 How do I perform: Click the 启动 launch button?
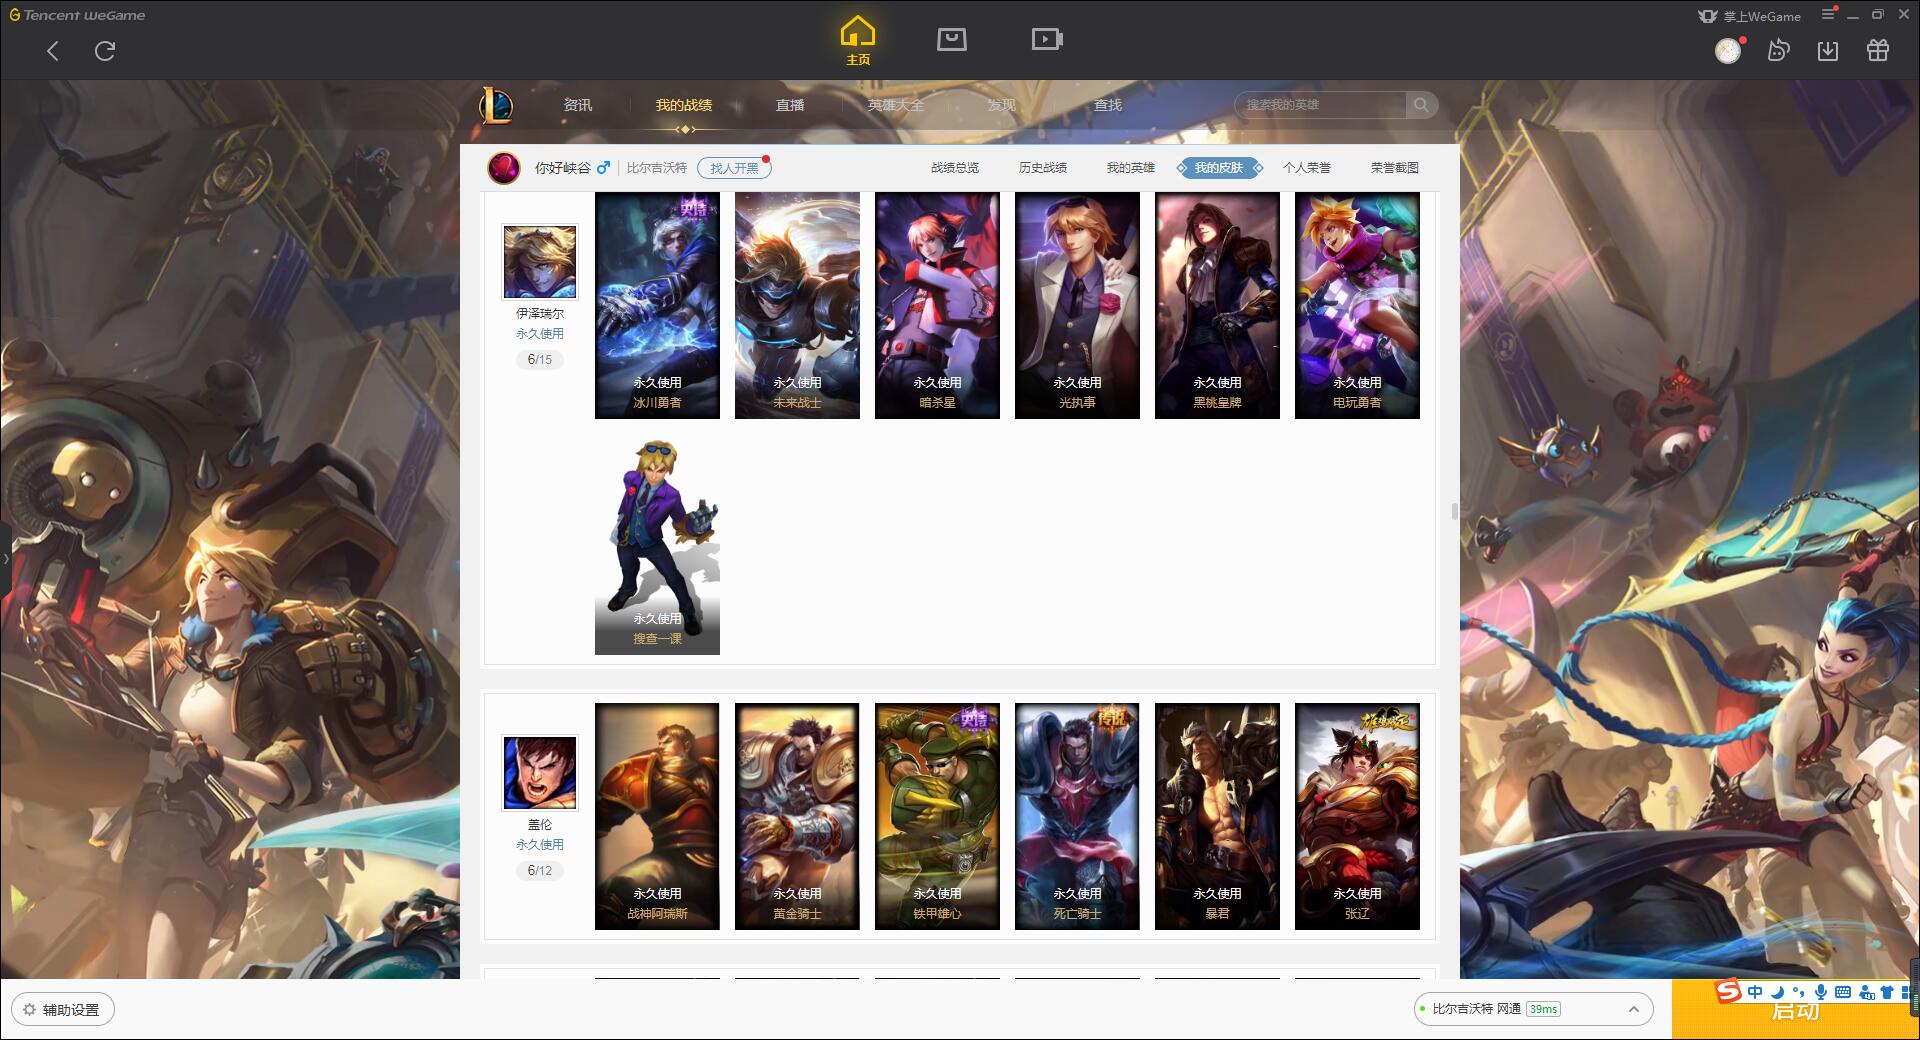click(1795, 1010)
